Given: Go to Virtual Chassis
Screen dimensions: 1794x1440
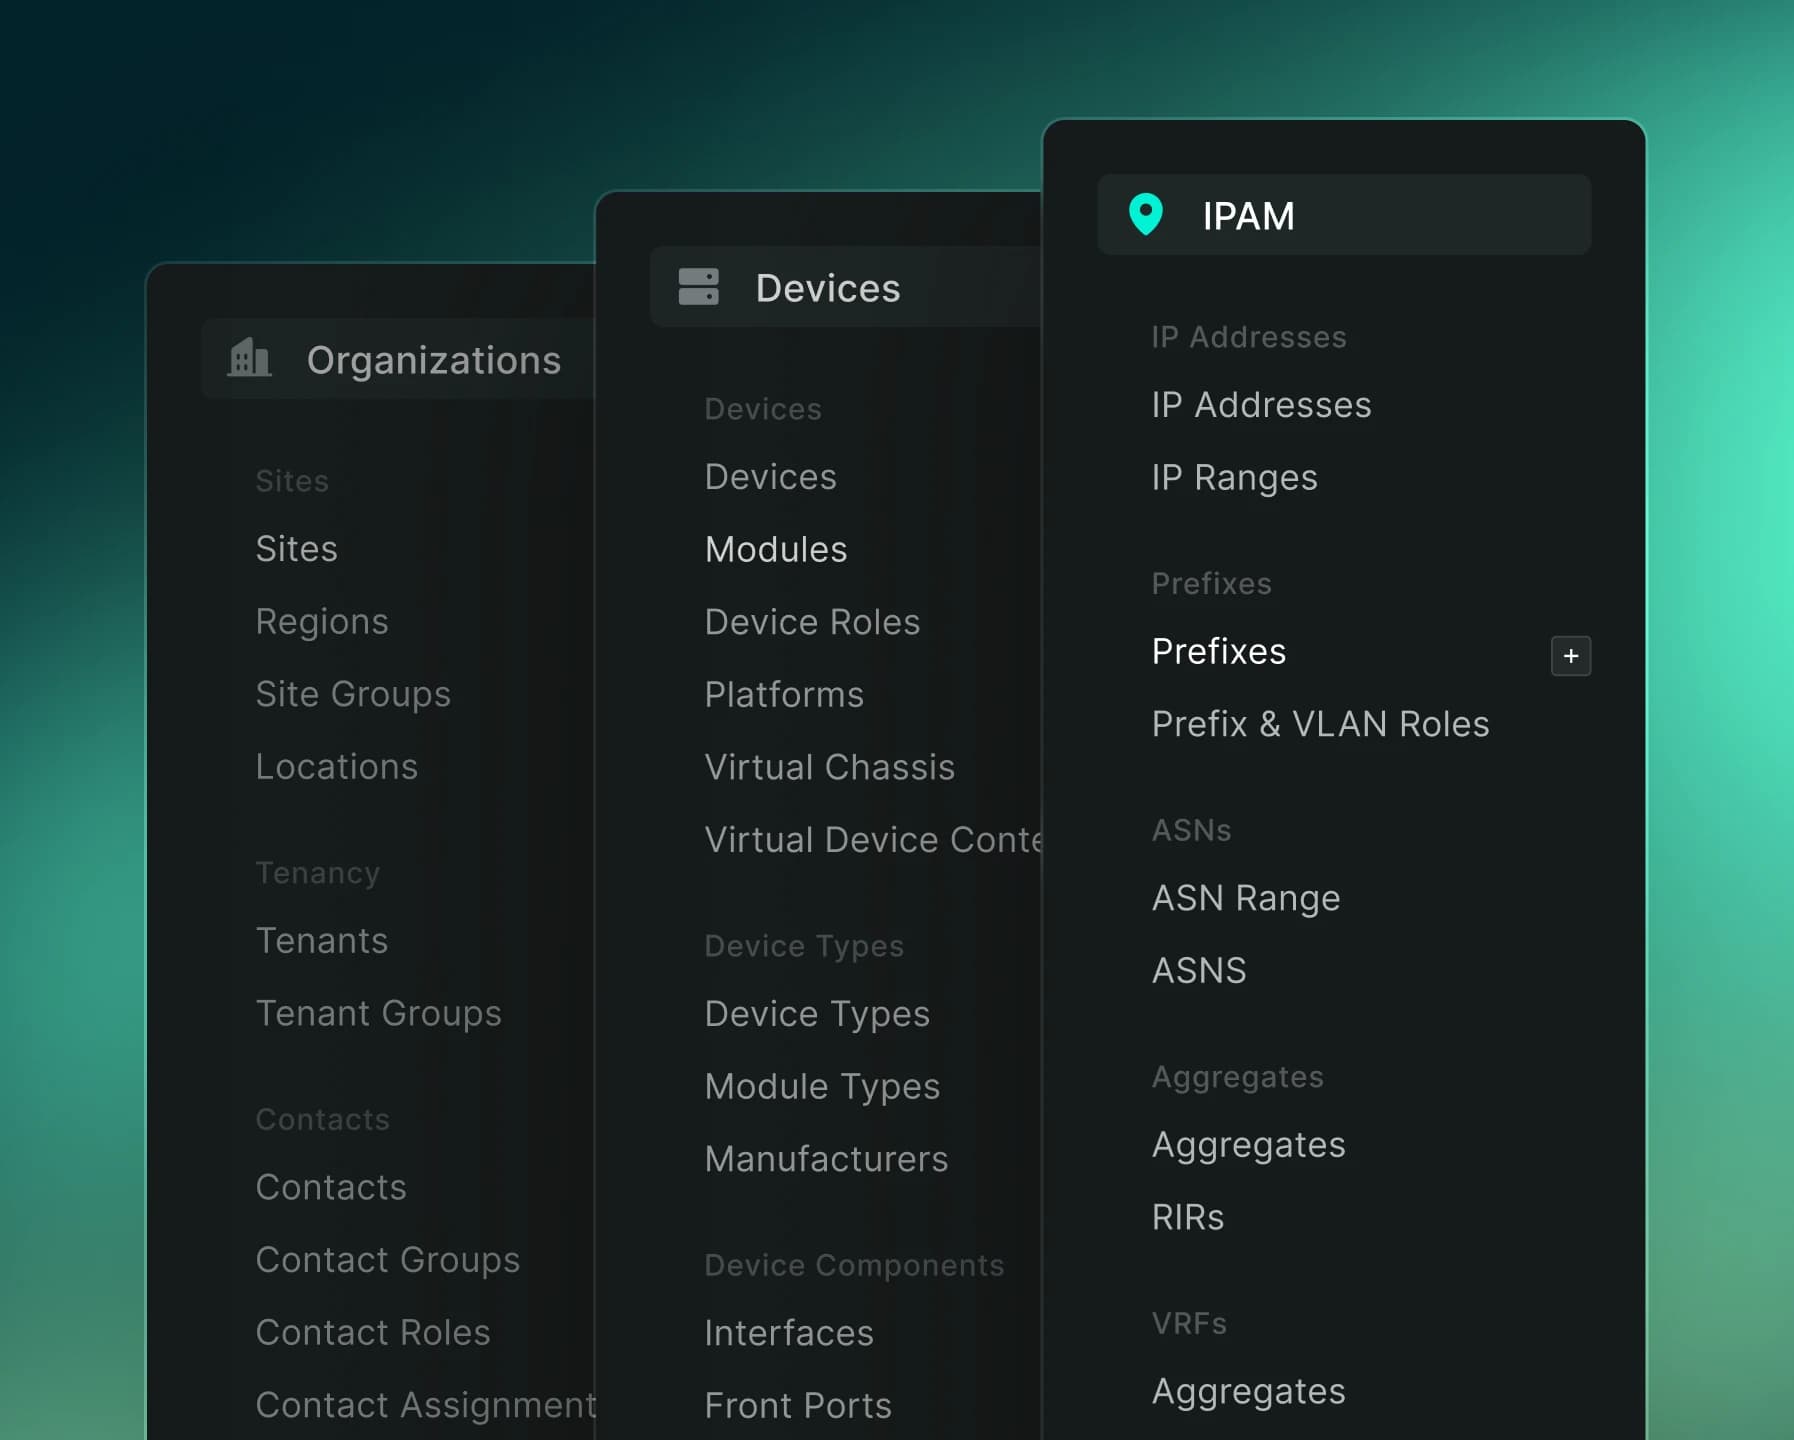Looking at the screenshot, I should 829,767.
